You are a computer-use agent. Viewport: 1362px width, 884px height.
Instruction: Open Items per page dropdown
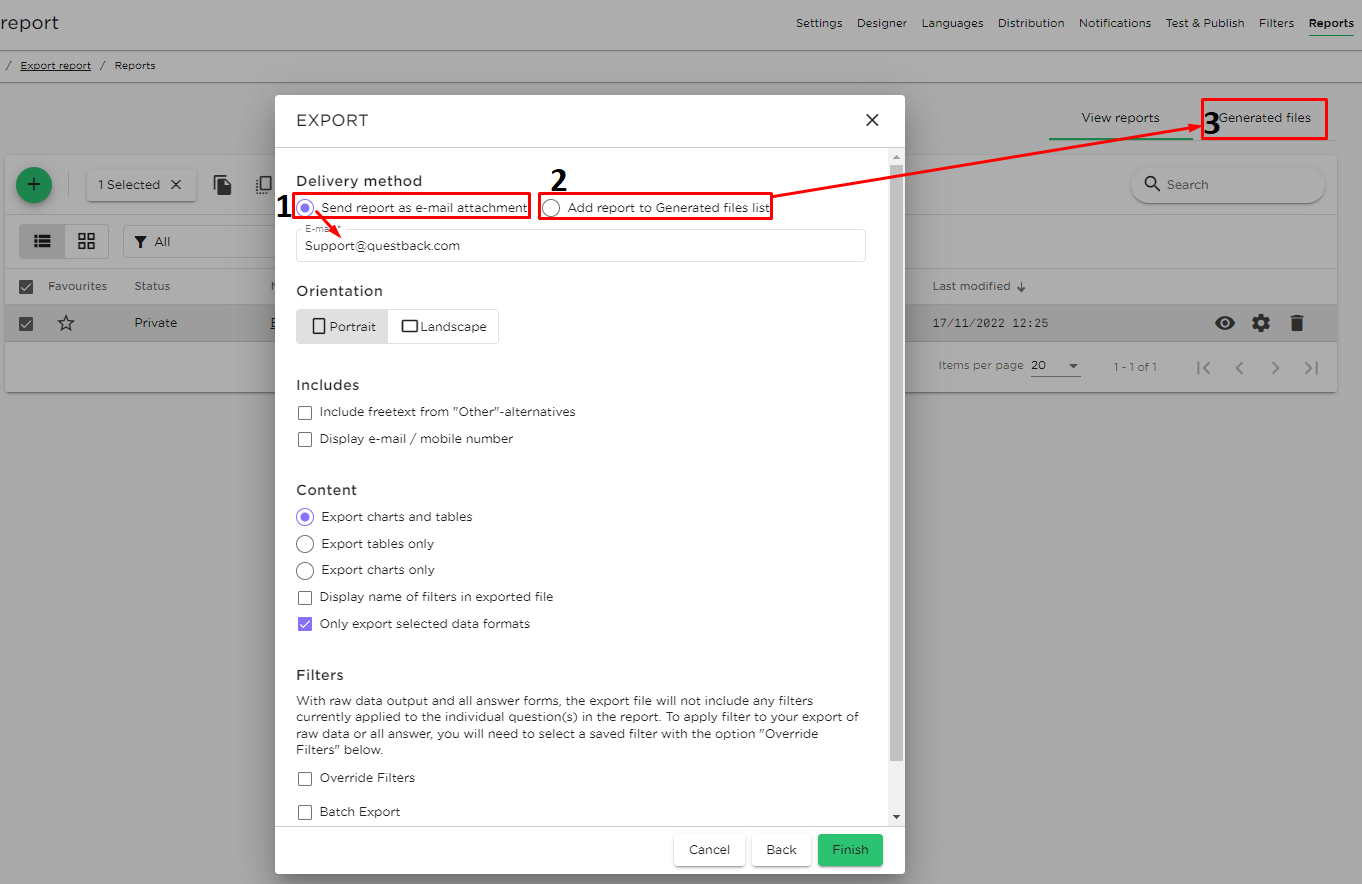[x=1056, y=366]
